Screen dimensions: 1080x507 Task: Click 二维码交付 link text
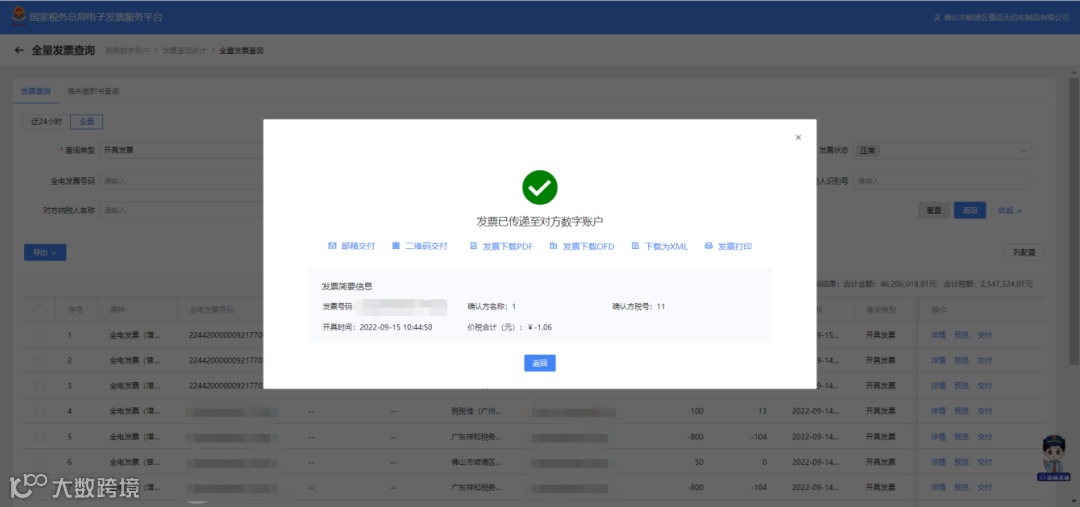[x=426, y=246]
